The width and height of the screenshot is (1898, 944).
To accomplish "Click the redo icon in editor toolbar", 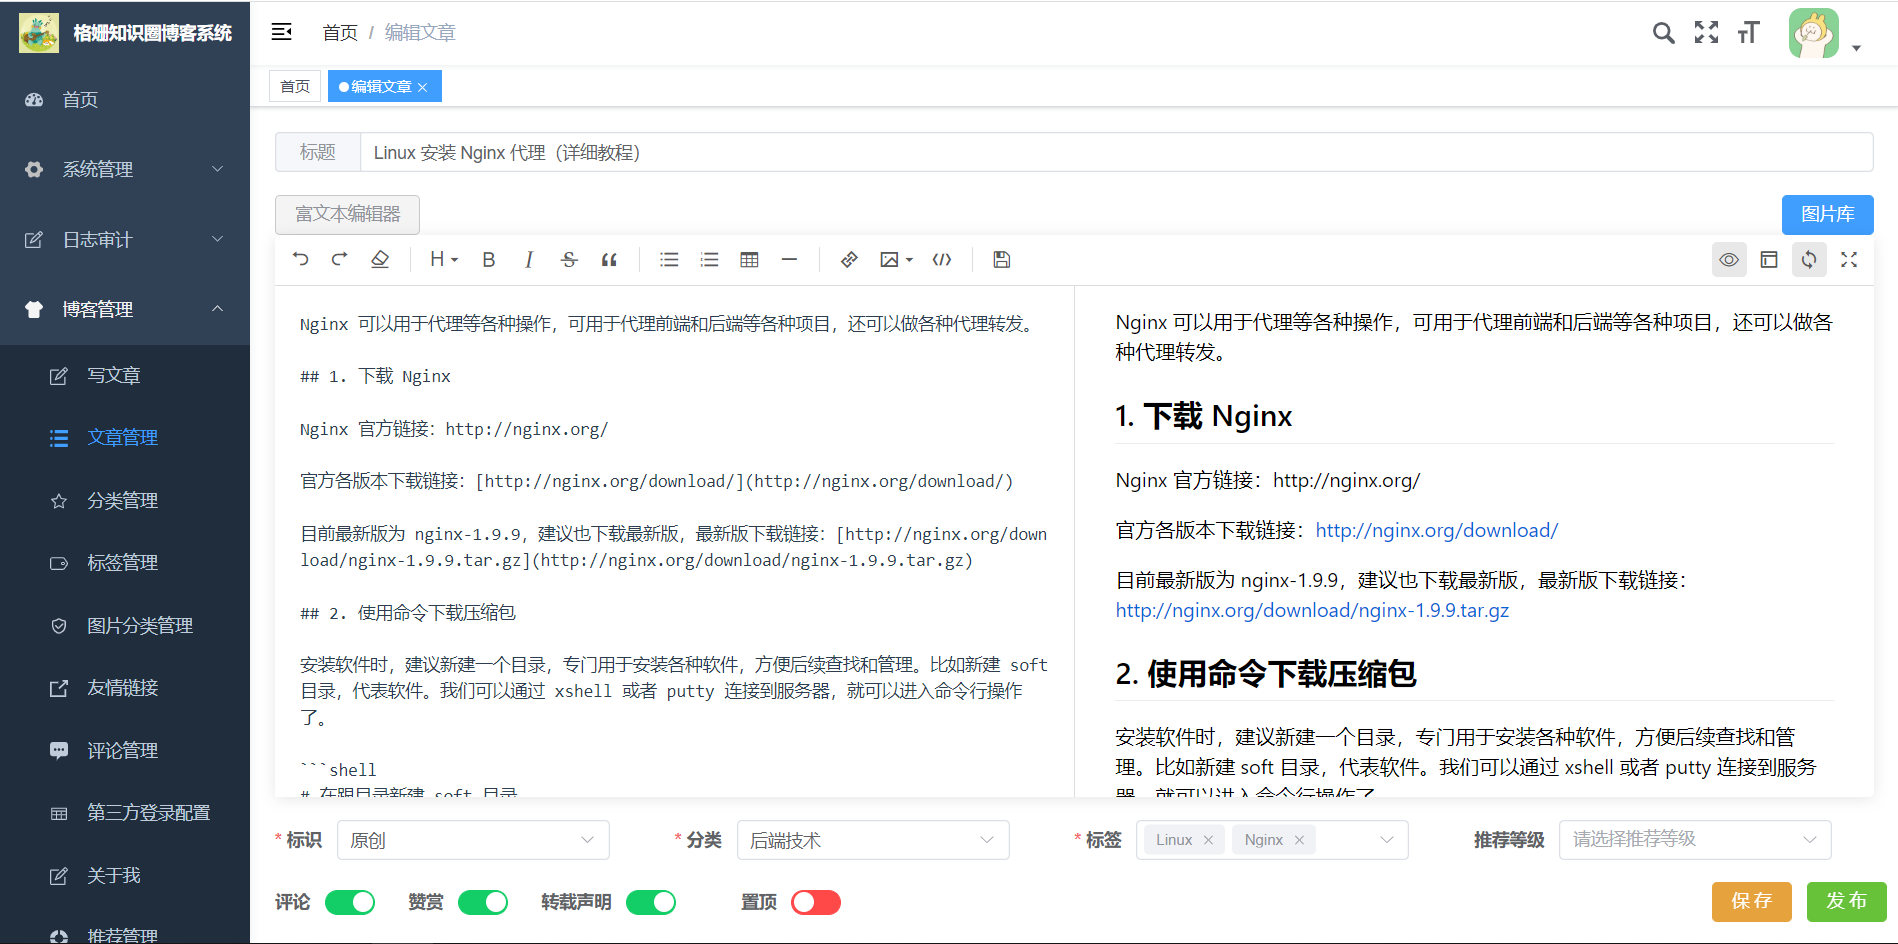I will 340,260.
